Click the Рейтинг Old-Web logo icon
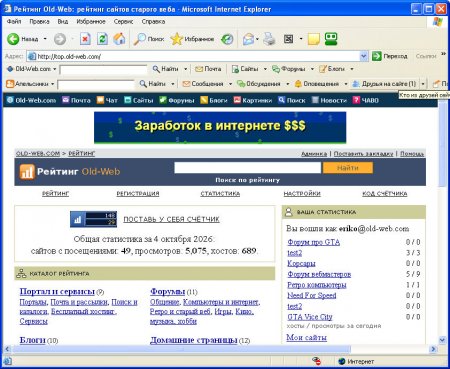Viewport: 450px width, 369px height. 27,172
